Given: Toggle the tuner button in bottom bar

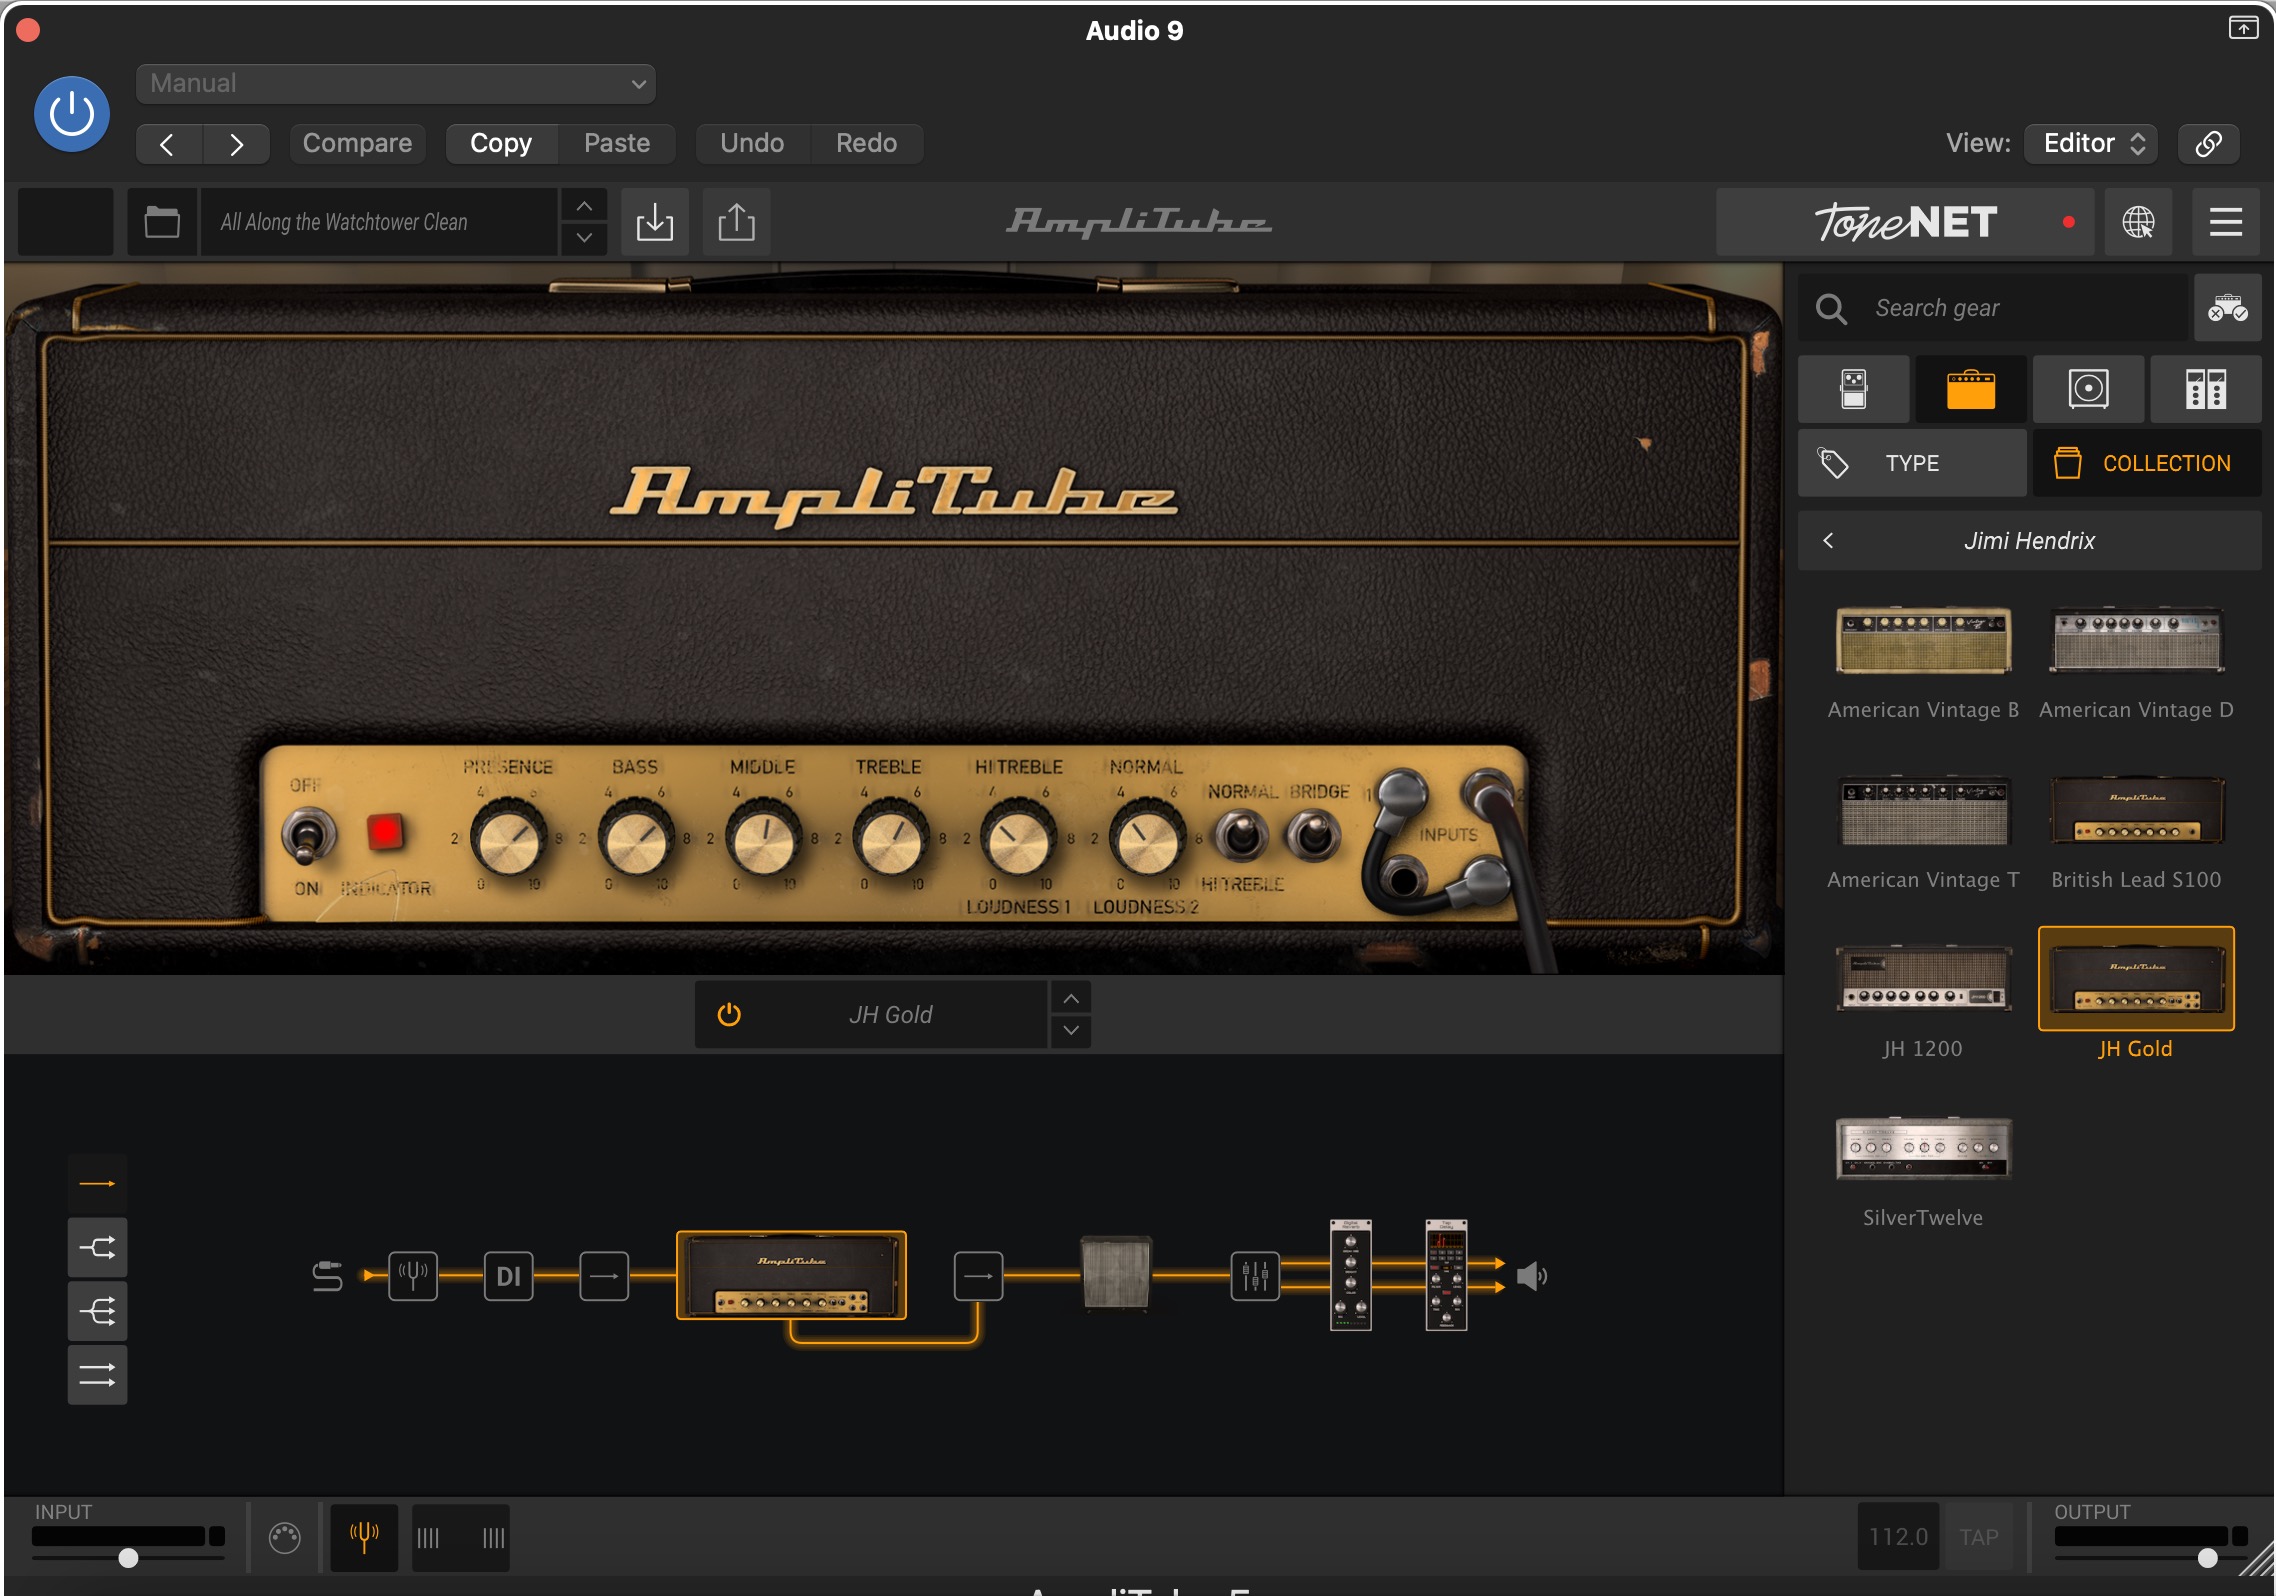Looking at the screenshot, I should [x=364, y=1538].
